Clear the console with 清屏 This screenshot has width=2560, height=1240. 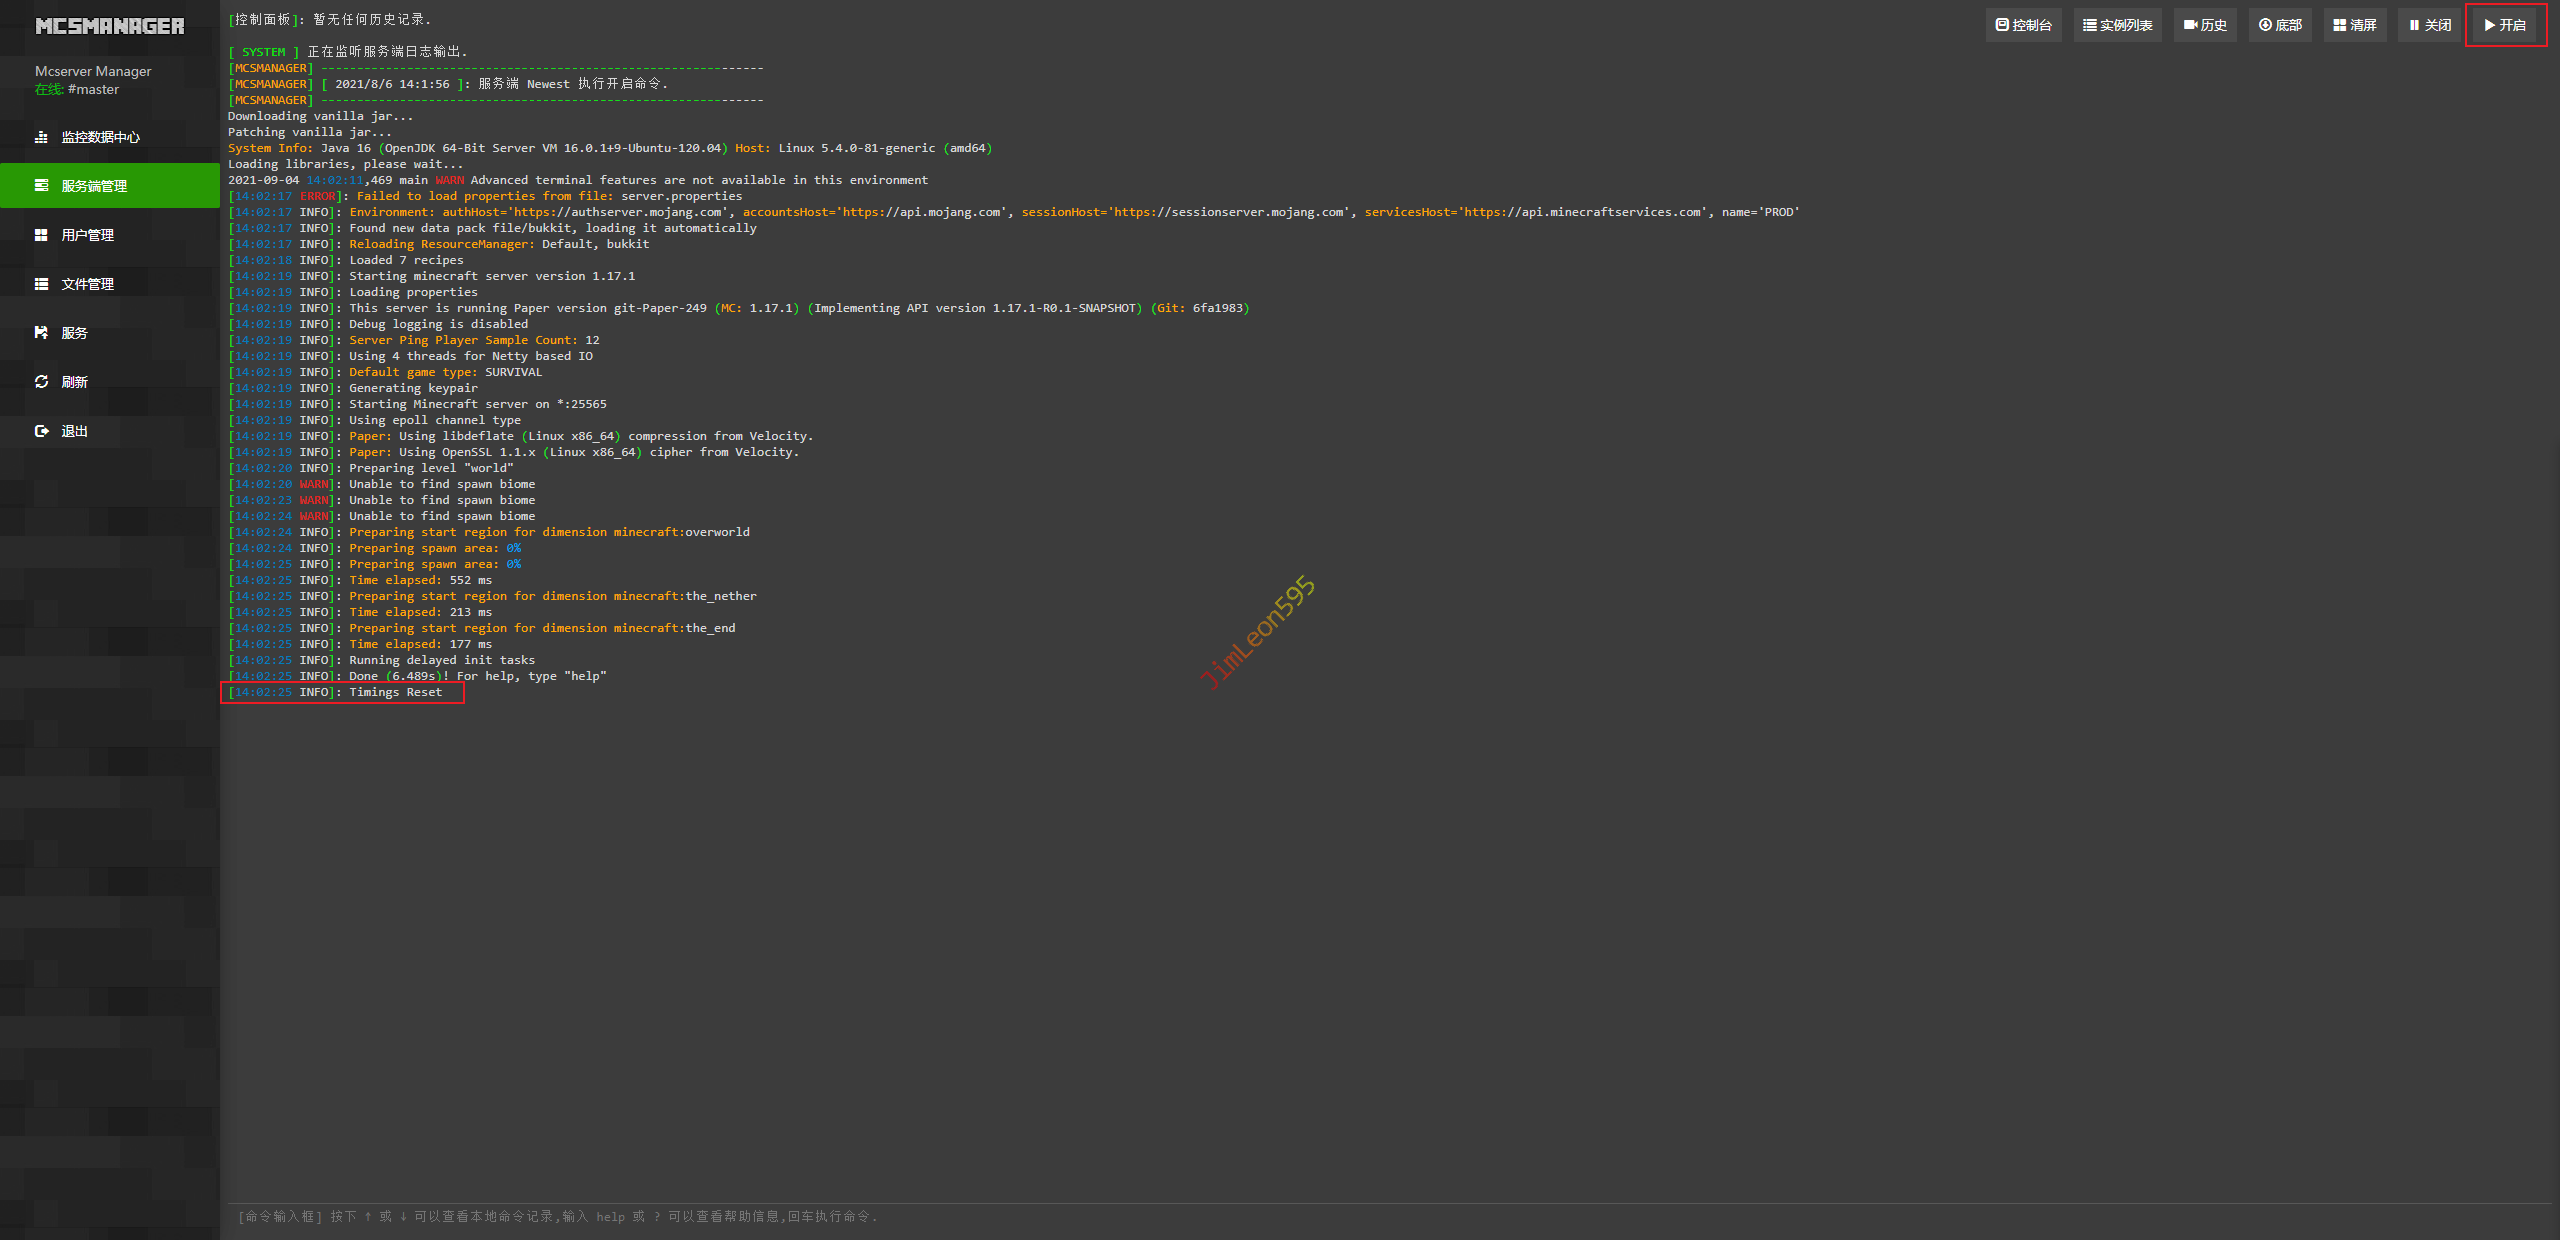(2354, 25)
